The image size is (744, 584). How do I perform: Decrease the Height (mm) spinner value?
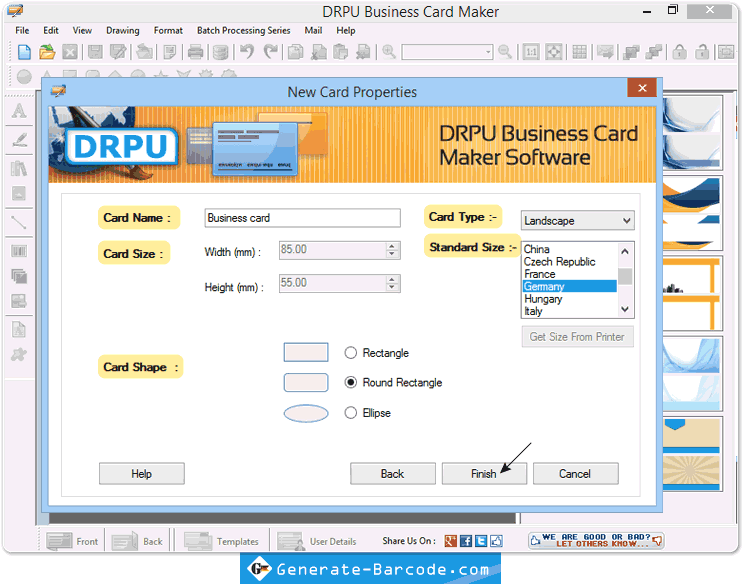click(x=391, y=287)
